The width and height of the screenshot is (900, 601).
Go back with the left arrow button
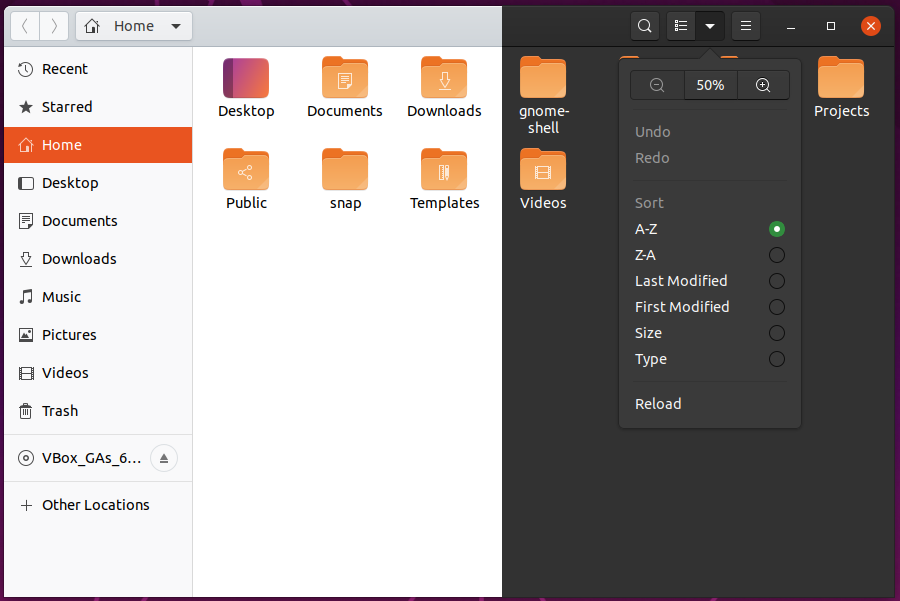pos(25,26)
